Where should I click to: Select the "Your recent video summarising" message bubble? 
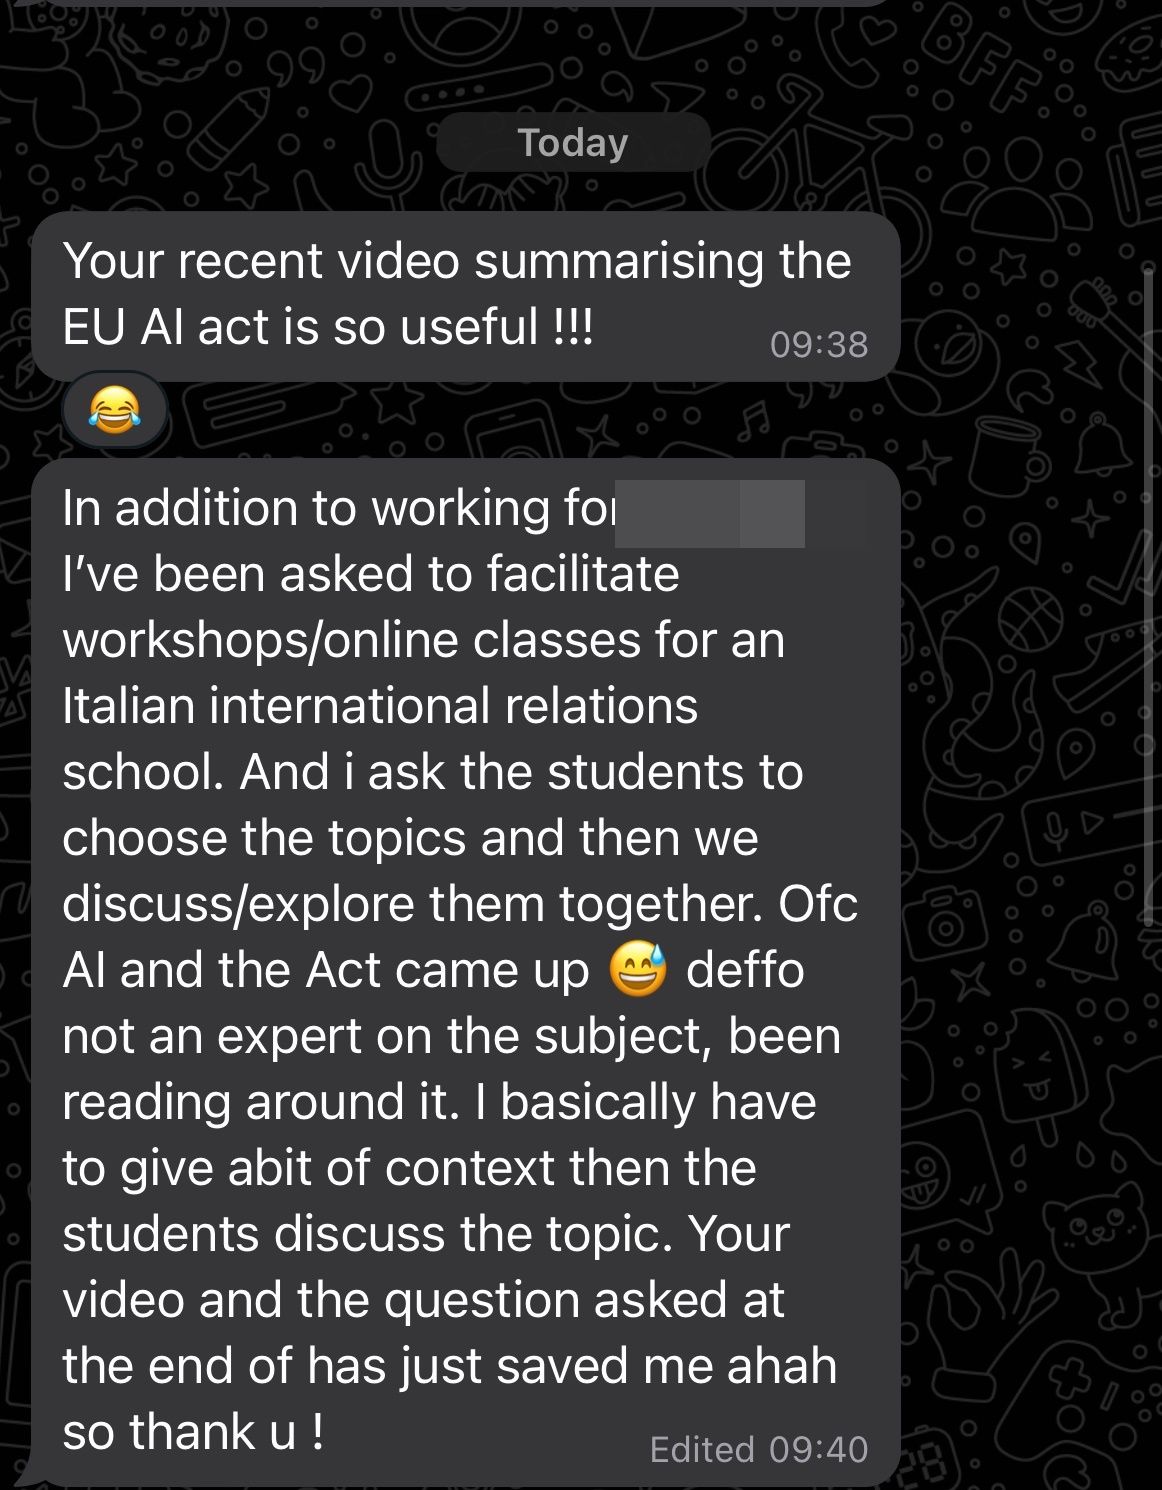tap(466, 296)
